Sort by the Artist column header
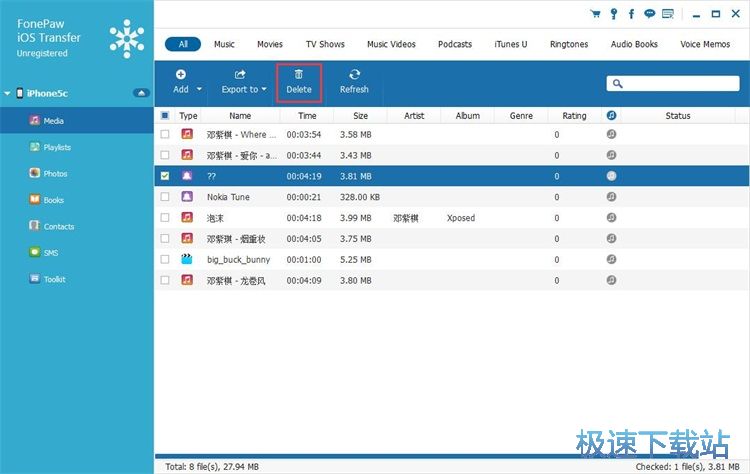Screen dimensions: 750x474 coord(414,115)
